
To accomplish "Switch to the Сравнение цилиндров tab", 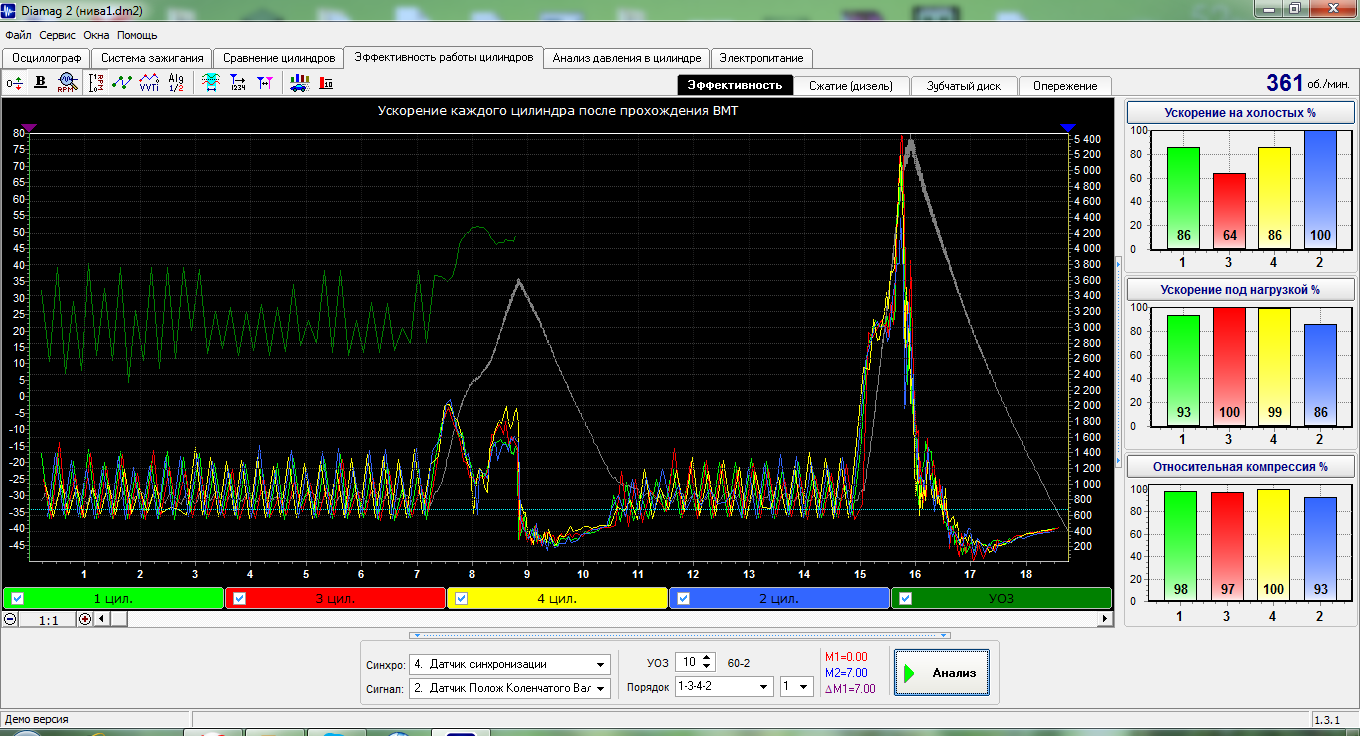I will coord(279,58).
